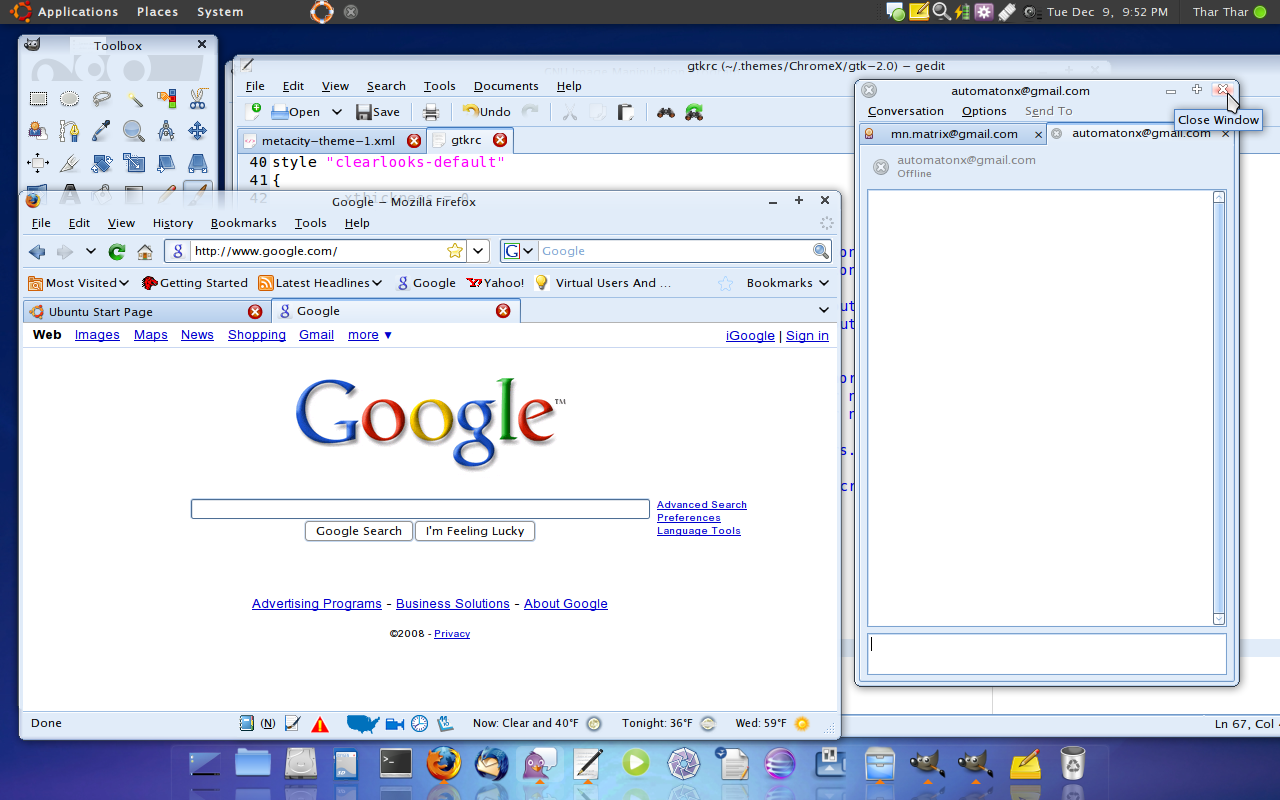Bookmark page with the star icon

455,251
